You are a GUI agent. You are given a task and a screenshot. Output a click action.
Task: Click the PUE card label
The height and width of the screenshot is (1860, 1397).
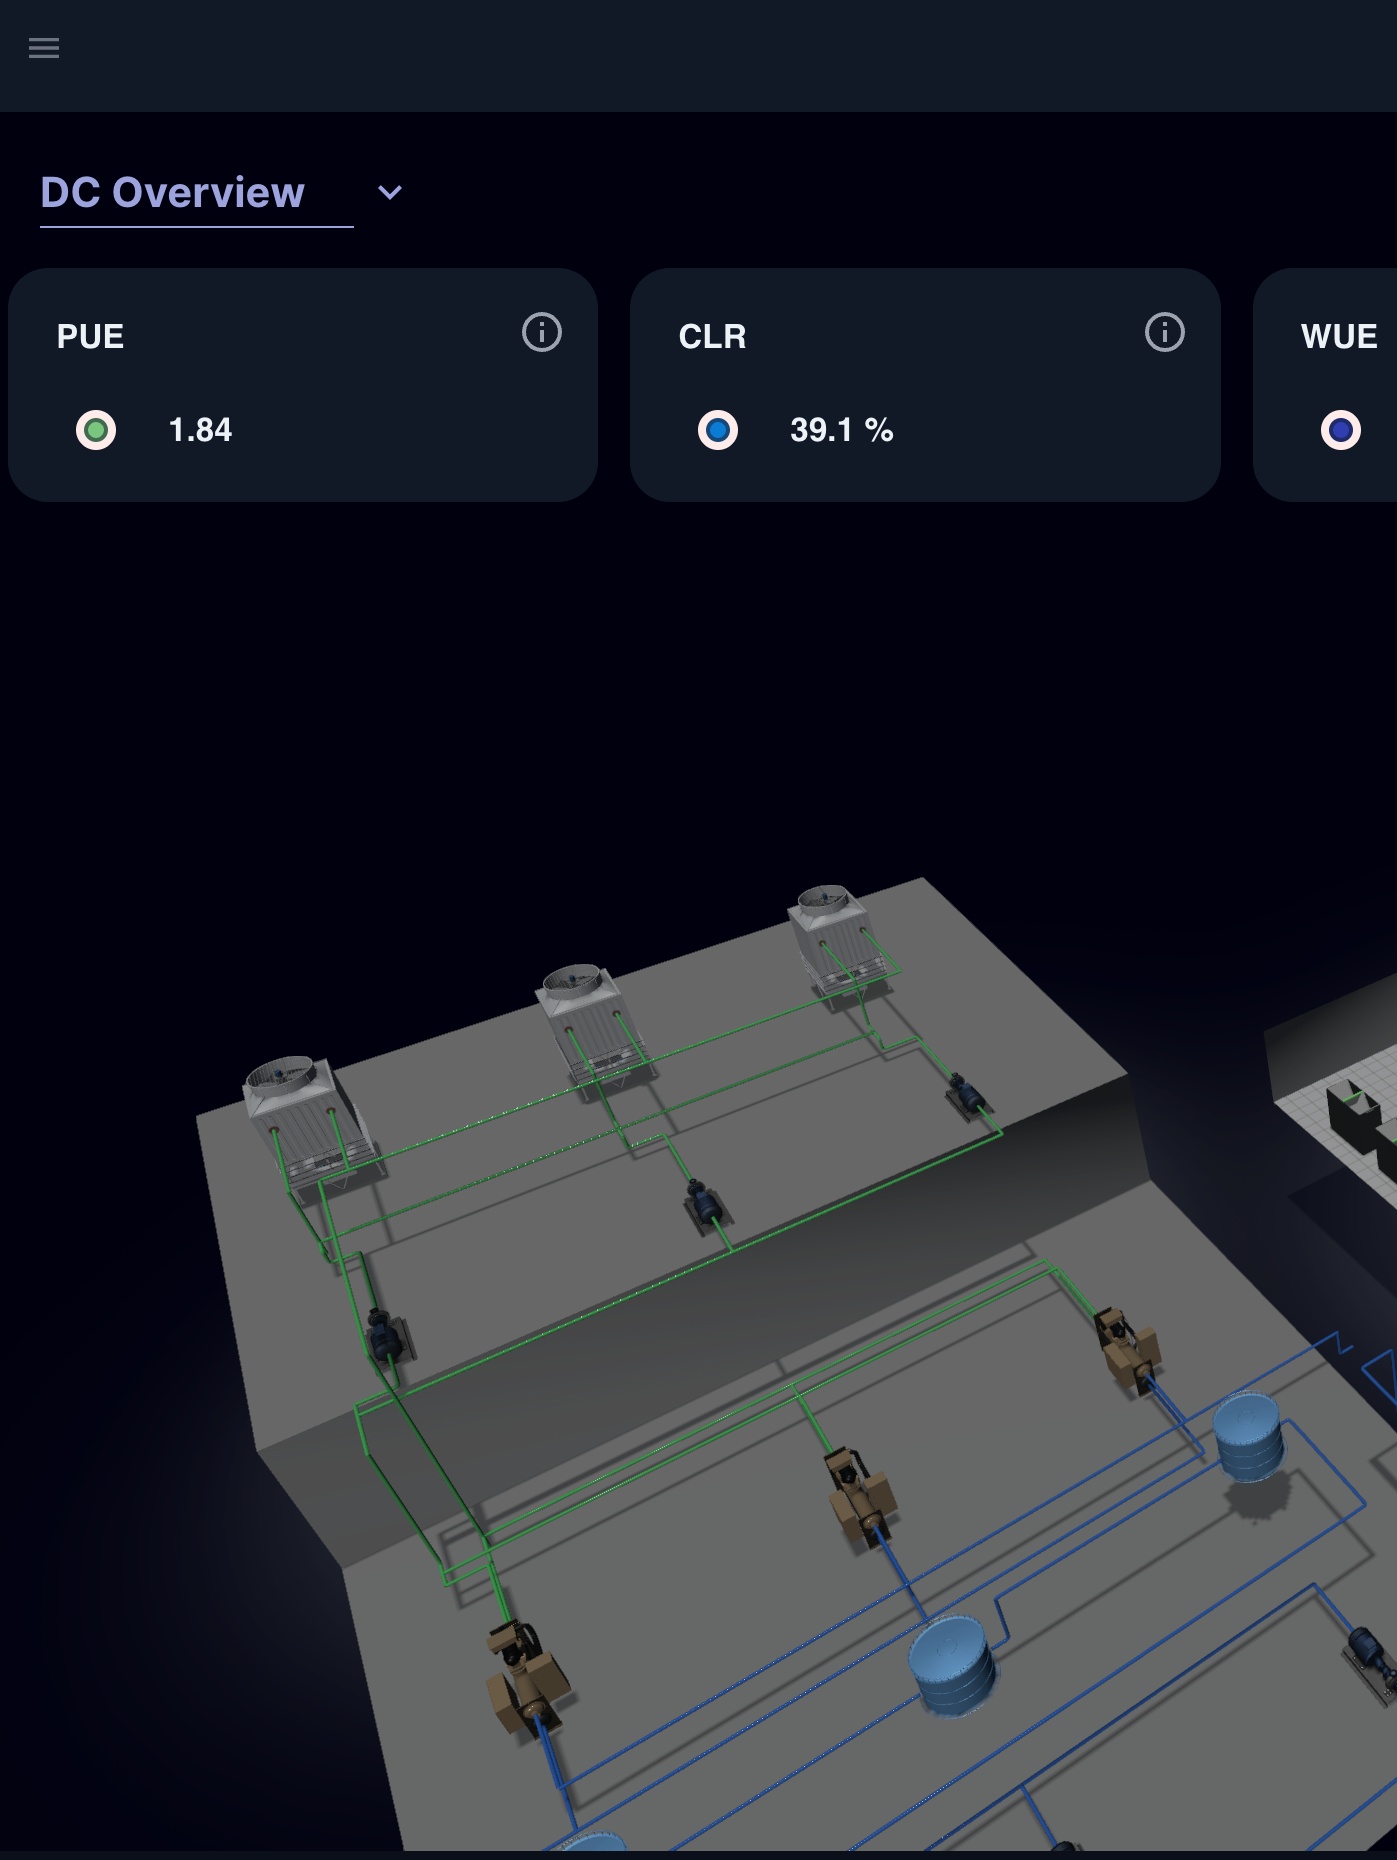90,337
